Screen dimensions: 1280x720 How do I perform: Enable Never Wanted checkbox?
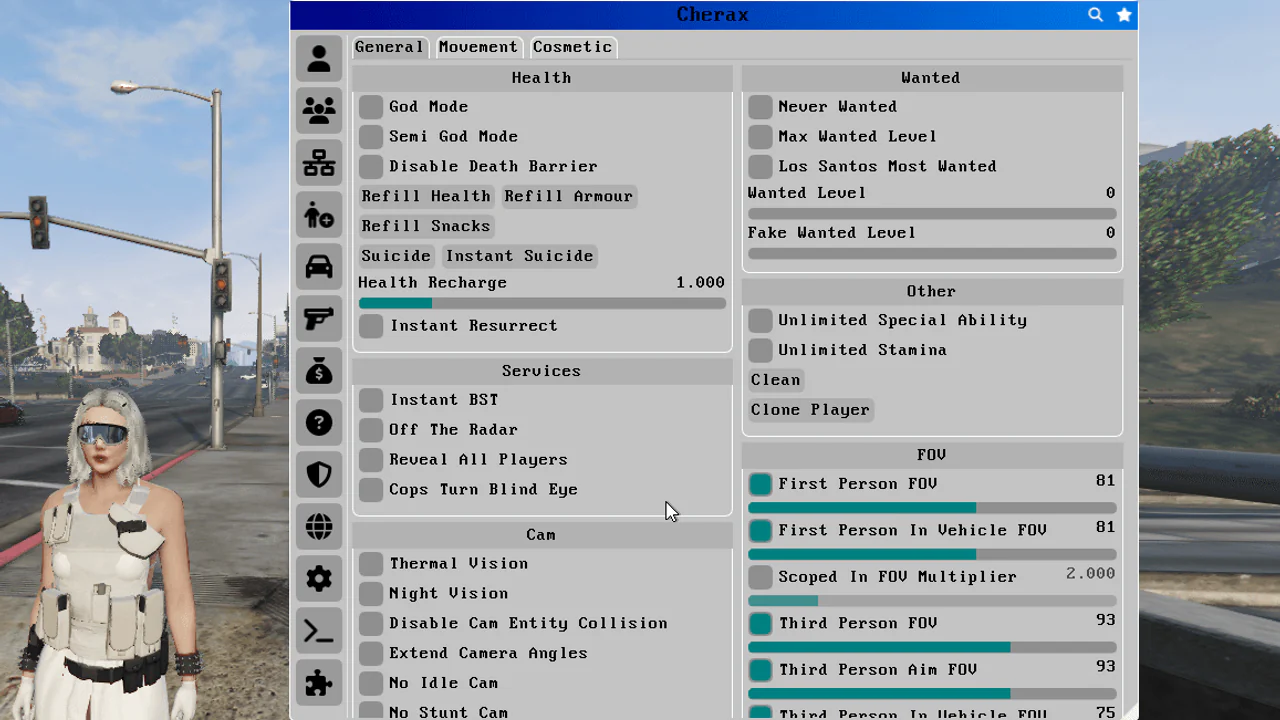[760, 107]
